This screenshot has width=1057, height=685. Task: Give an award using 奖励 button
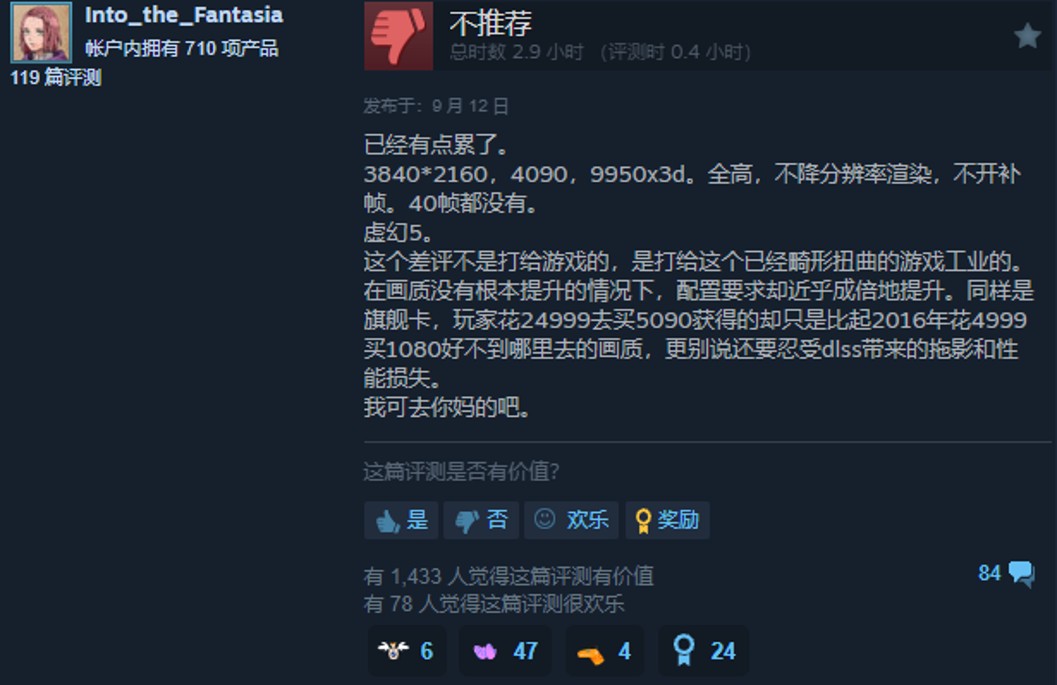[x=667, y=520]
